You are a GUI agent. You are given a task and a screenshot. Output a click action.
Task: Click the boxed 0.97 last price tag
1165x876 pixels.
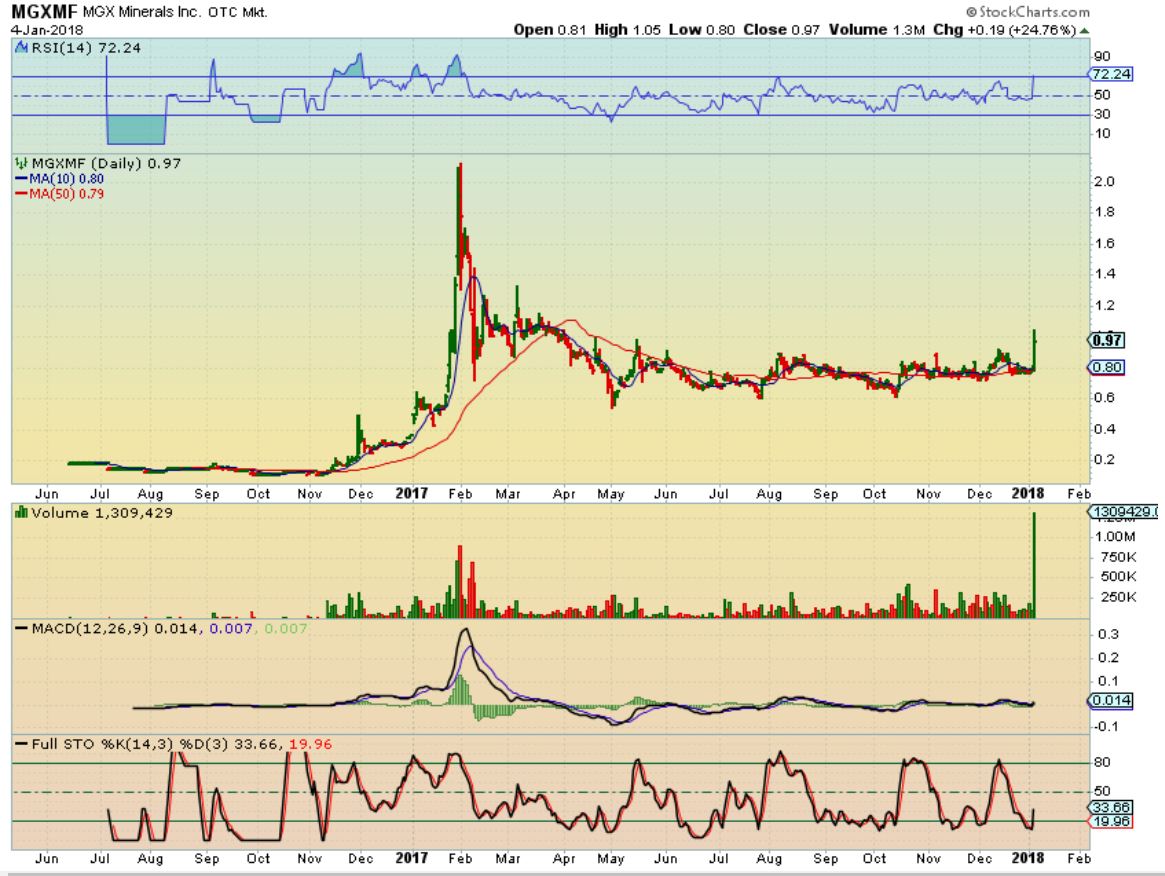(x=1107, y=340)
